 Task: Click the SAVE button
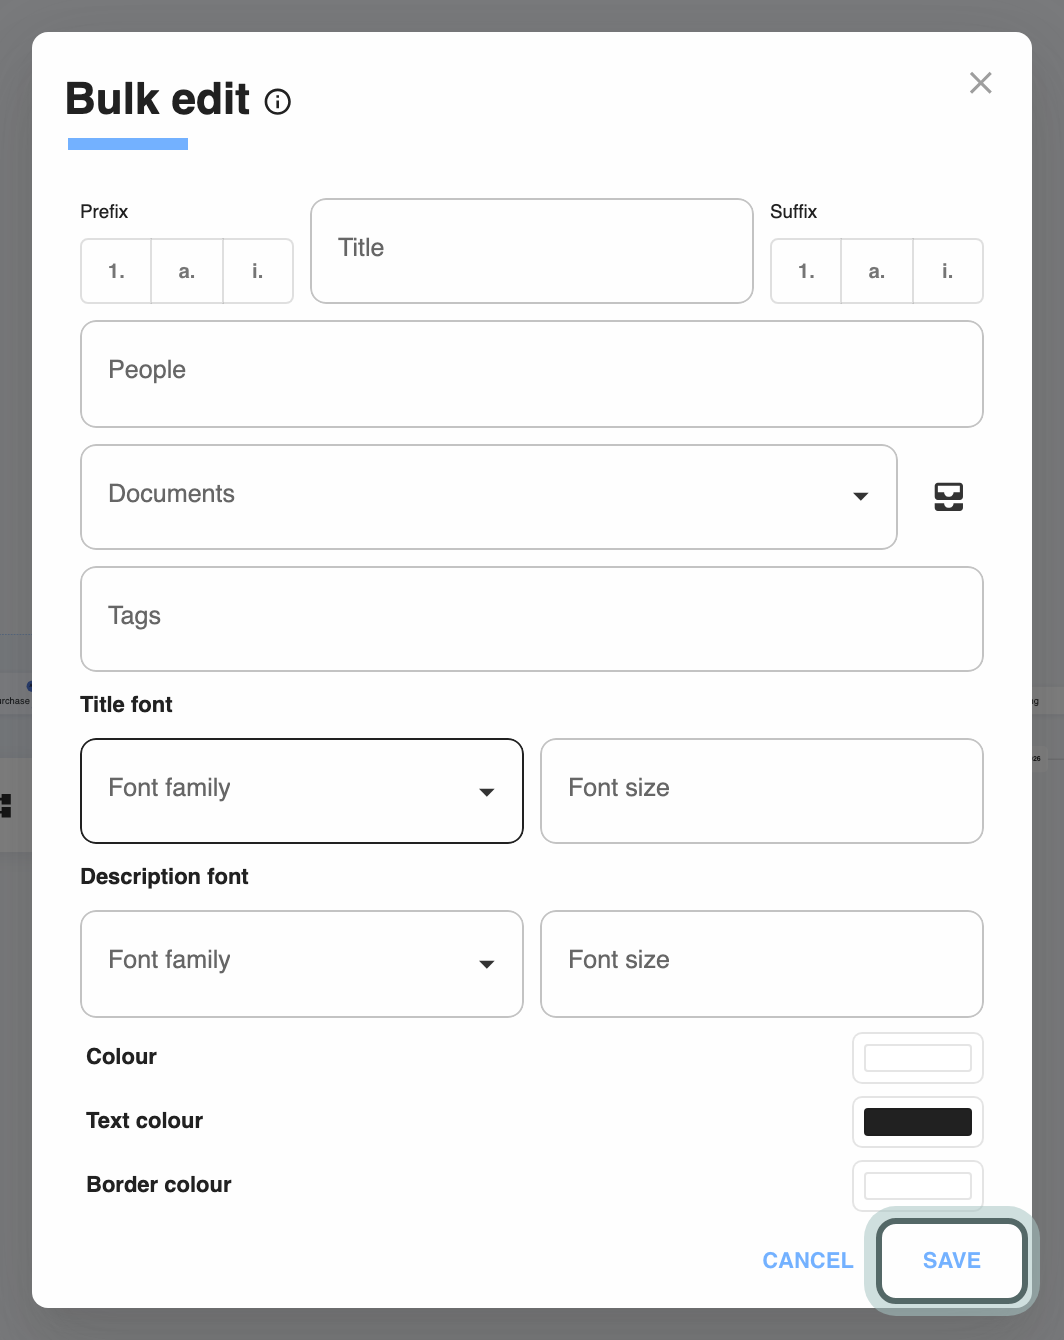[x=952, y=1260]
